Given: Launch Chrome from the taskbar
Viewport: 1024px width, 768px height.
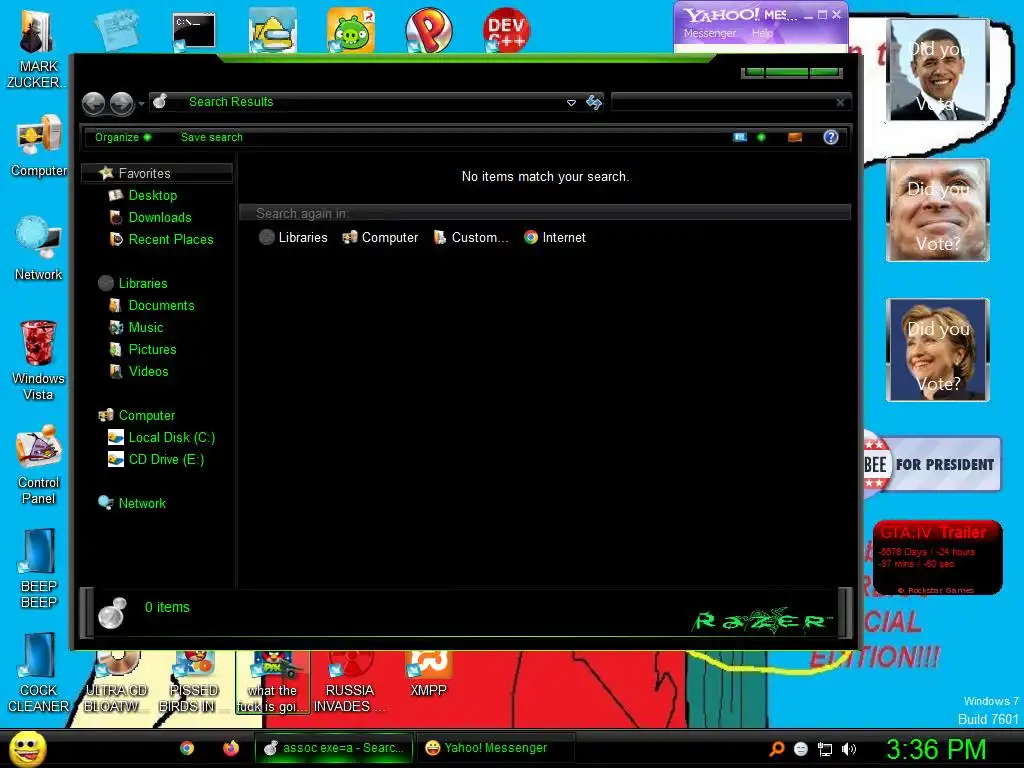Looking at the screenshot, I should click(x=187, y=748).
